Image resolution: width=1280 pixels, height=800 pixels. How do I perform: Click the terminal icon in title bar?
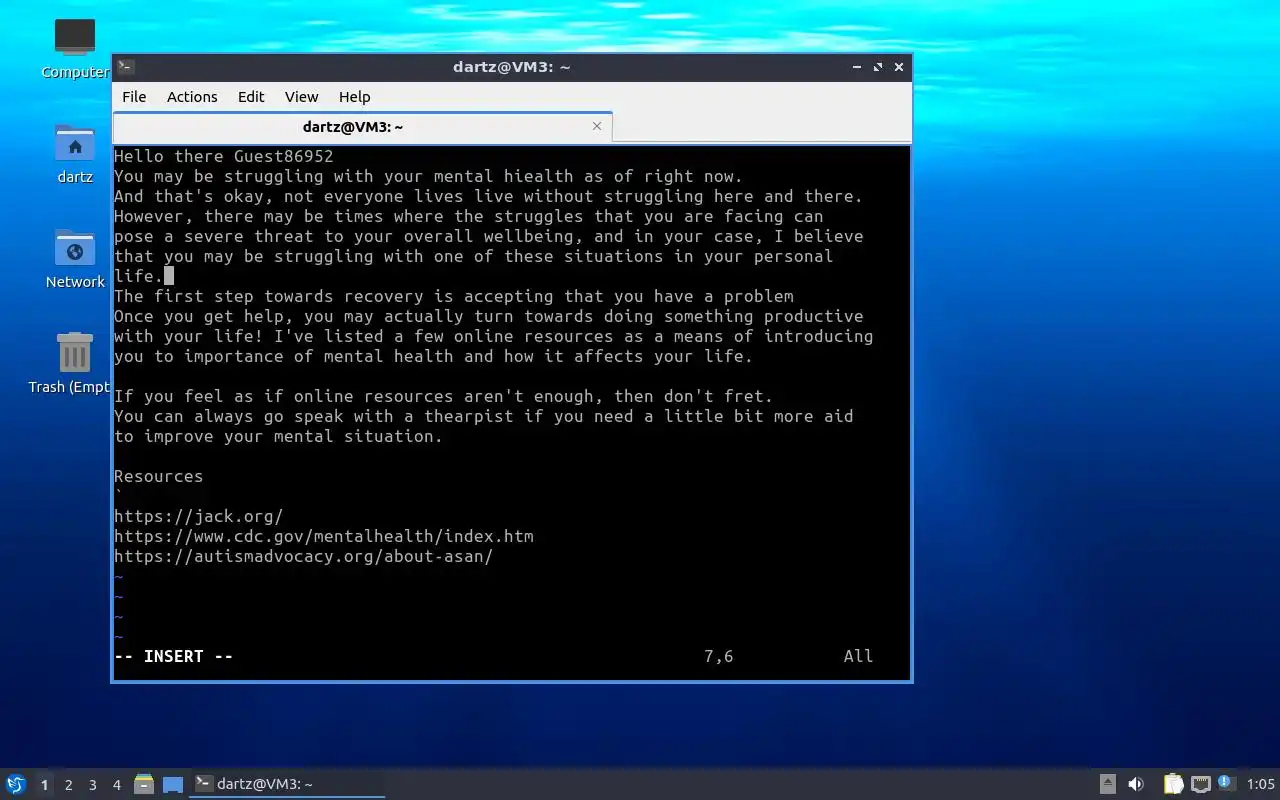pos(125,67)
